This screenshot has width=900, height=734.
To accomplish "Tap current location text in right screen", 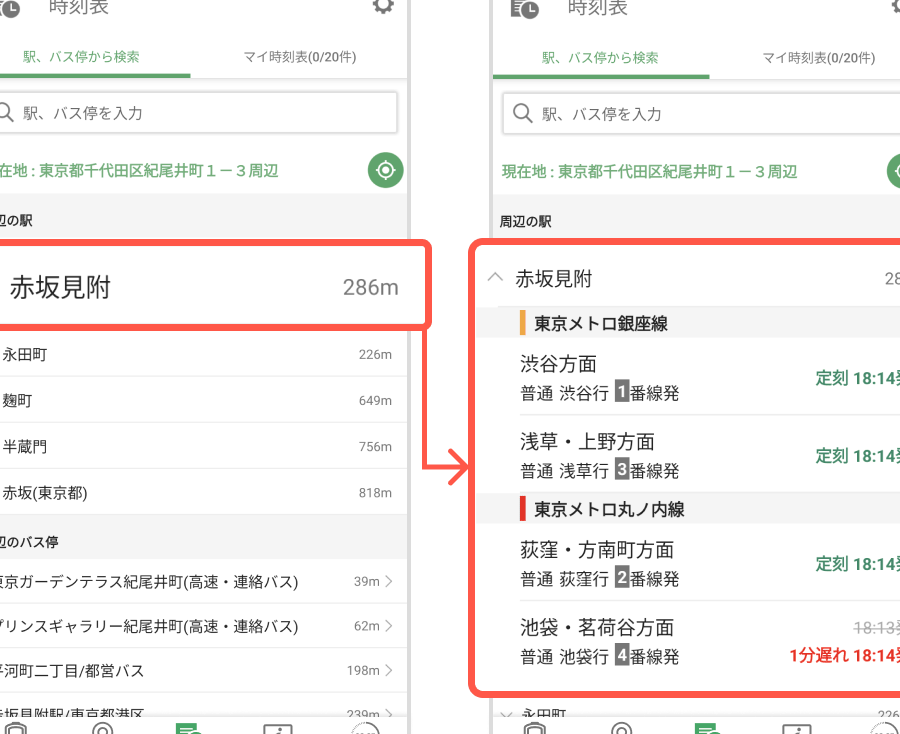I will click(649, 171).
